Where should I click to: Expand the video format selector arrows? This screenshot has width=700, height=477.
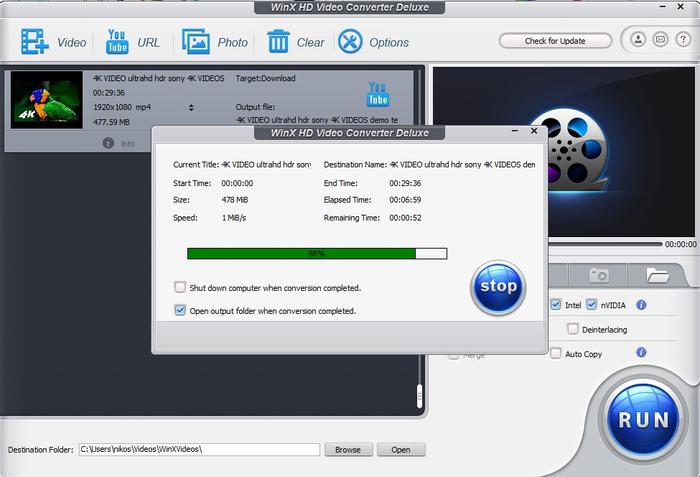click(x=191, y=106)
